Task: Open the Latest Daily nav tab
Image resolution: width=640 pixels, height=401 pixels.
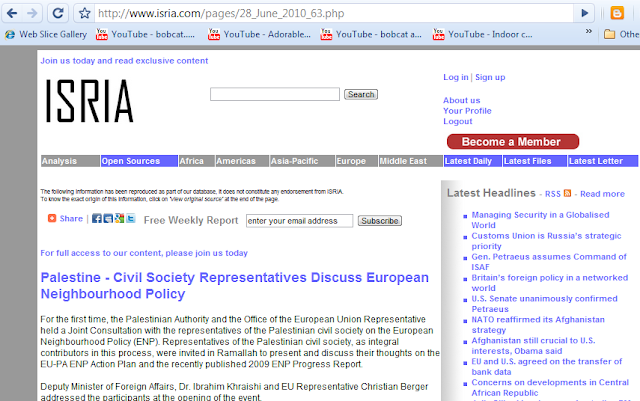Action: 473,161
